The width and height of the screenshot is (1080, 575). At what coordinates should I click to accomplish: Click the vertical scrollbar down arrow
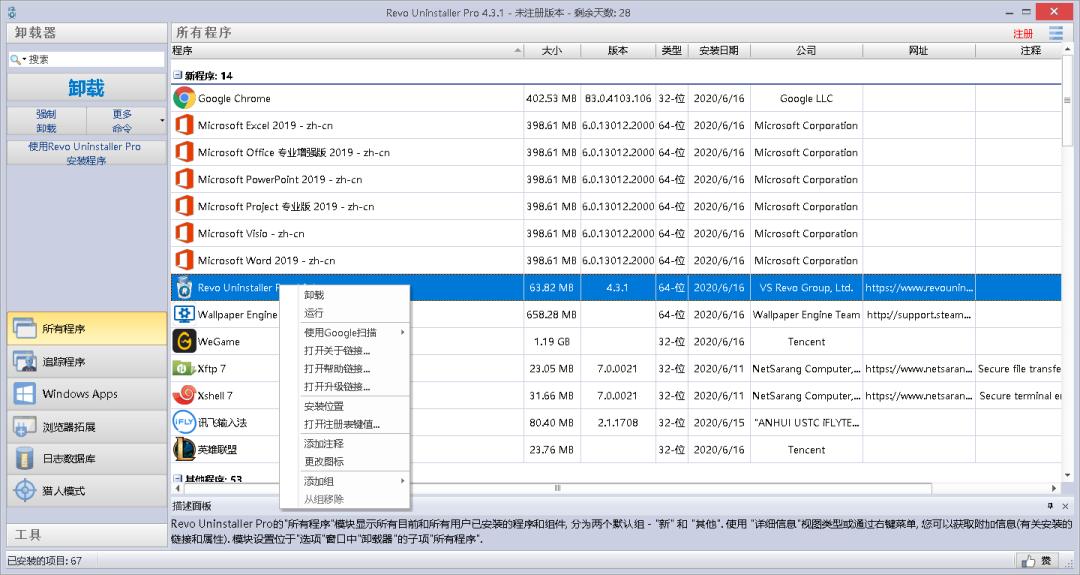click(1068, 474)
